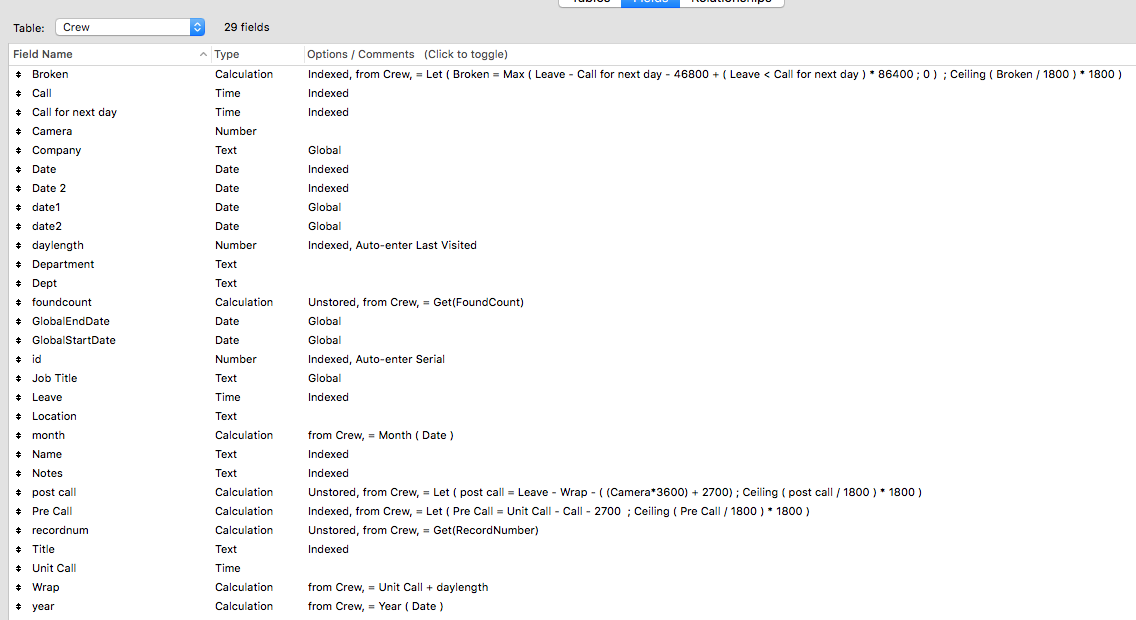Image resolution: width=1136 pixels, height=620 pixels.
Task: Select the GlobalStartDate field row
Action: click(x=572, y=340)
